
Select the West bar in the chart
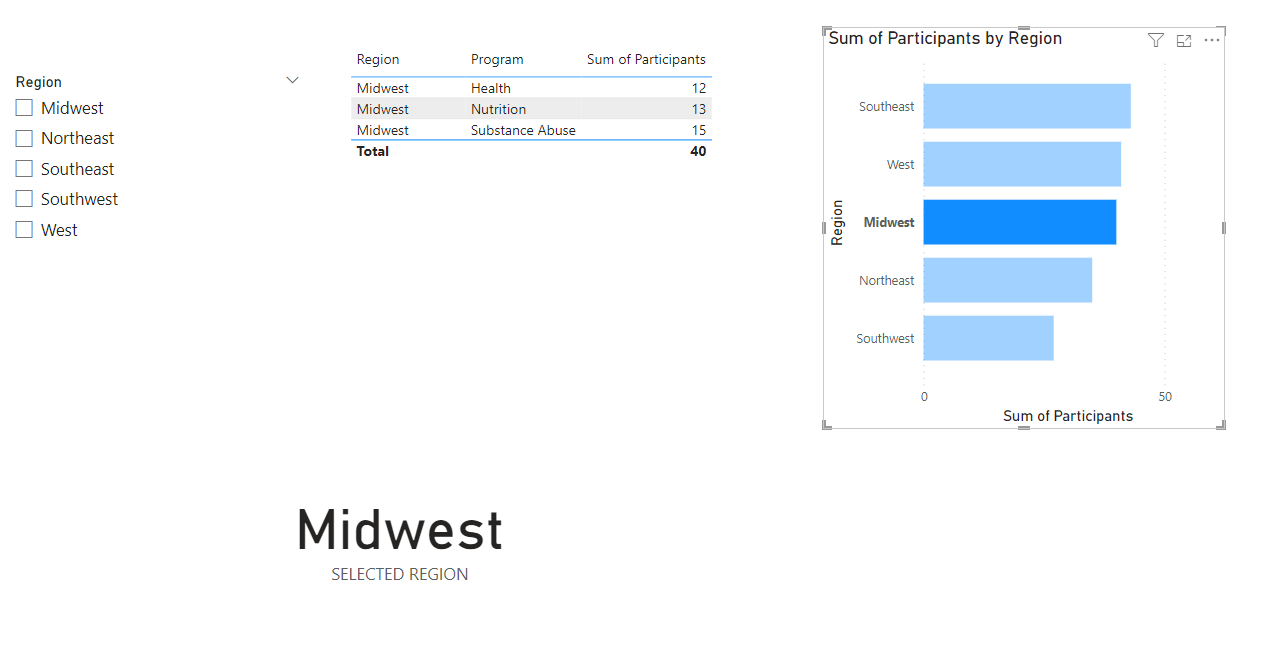tap(1020, 163)
